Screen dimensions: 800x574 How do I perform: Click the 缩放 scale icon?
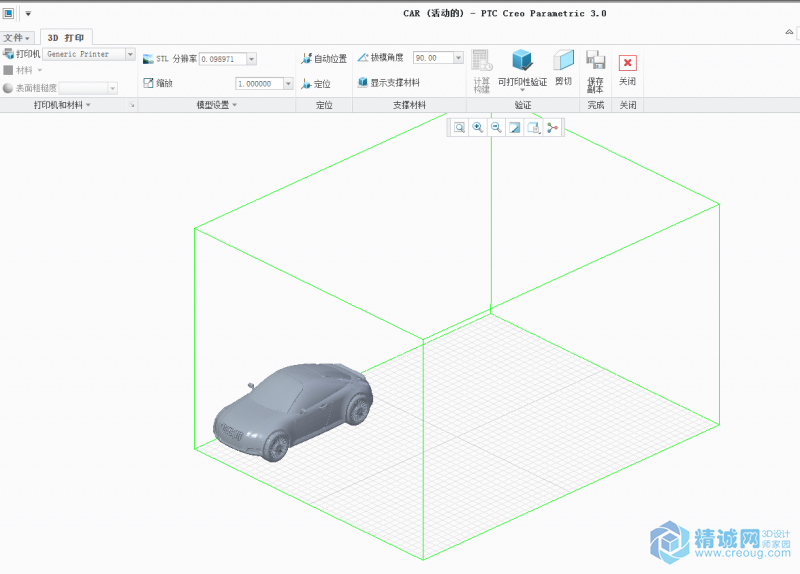(148, 83)
